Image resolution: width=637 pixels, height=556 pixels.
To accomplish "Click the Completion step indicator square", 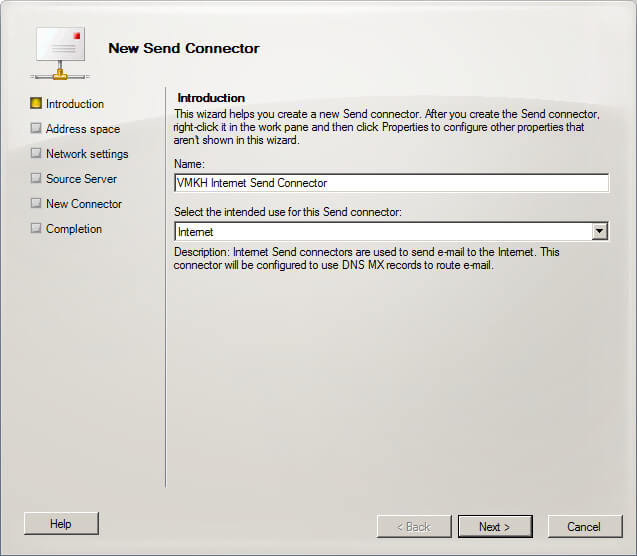I will pyautogui.click(x=36, y=228).
